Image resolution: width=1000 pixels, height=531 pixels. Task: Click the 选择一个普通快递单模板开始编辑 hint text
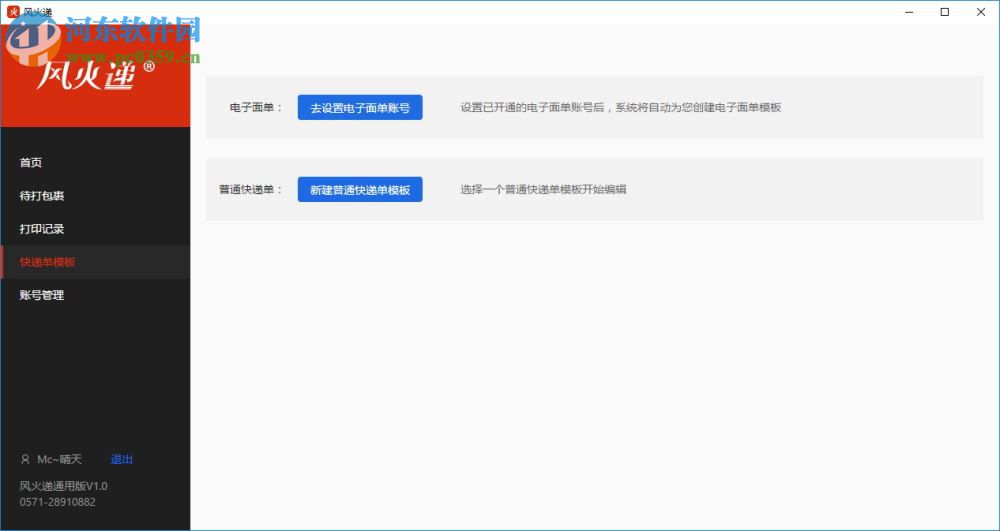543,189
